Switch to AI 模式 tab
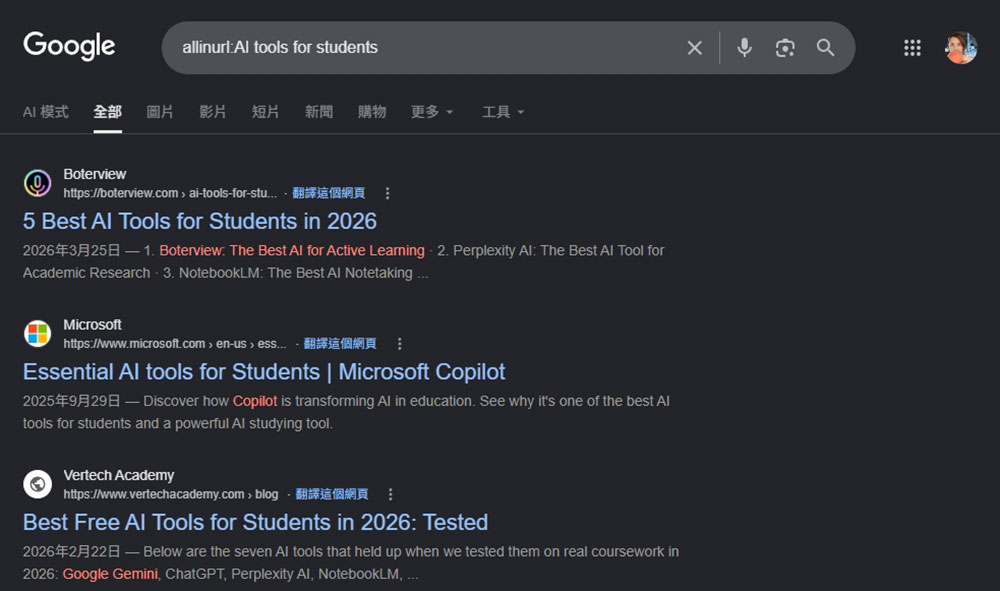Screen dimensions: 1000x591 (x=45, y=112)
